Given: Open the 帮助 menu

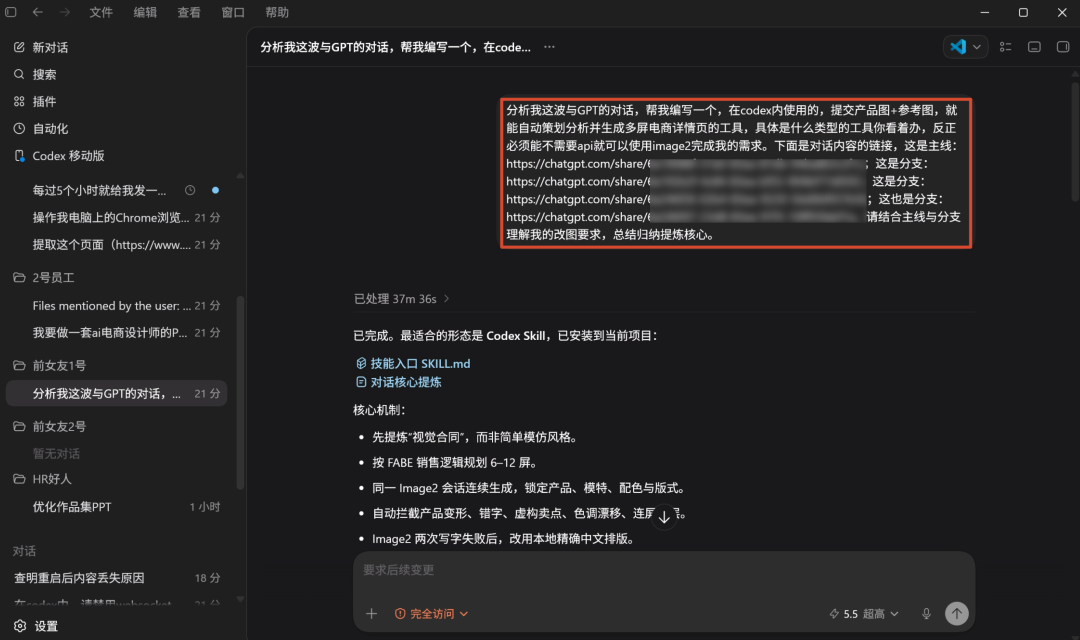Looking at the screenshot, I should point(277,12).
